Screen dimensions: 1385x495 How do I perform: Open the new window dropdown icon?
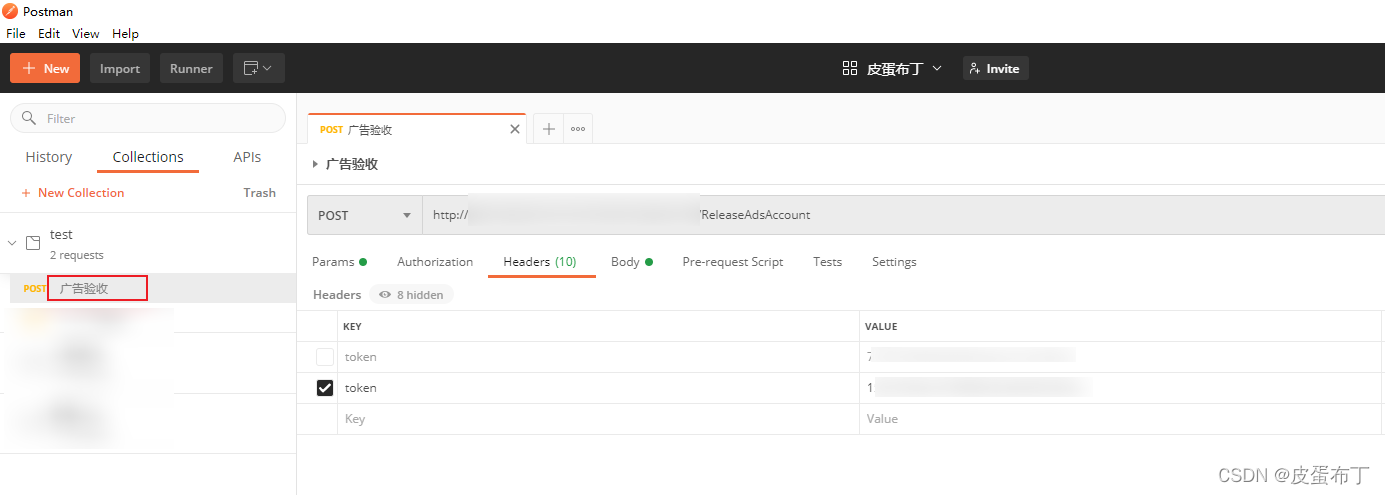click(259, 68)
